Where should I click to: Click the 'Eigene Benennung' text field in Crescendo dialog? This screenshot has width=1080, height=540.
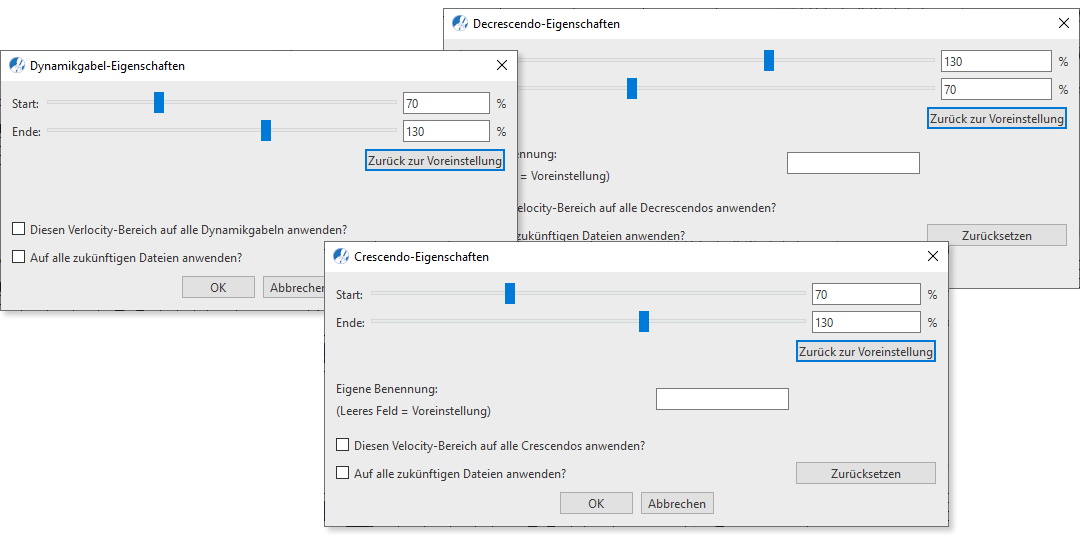(x=722, y=399)
